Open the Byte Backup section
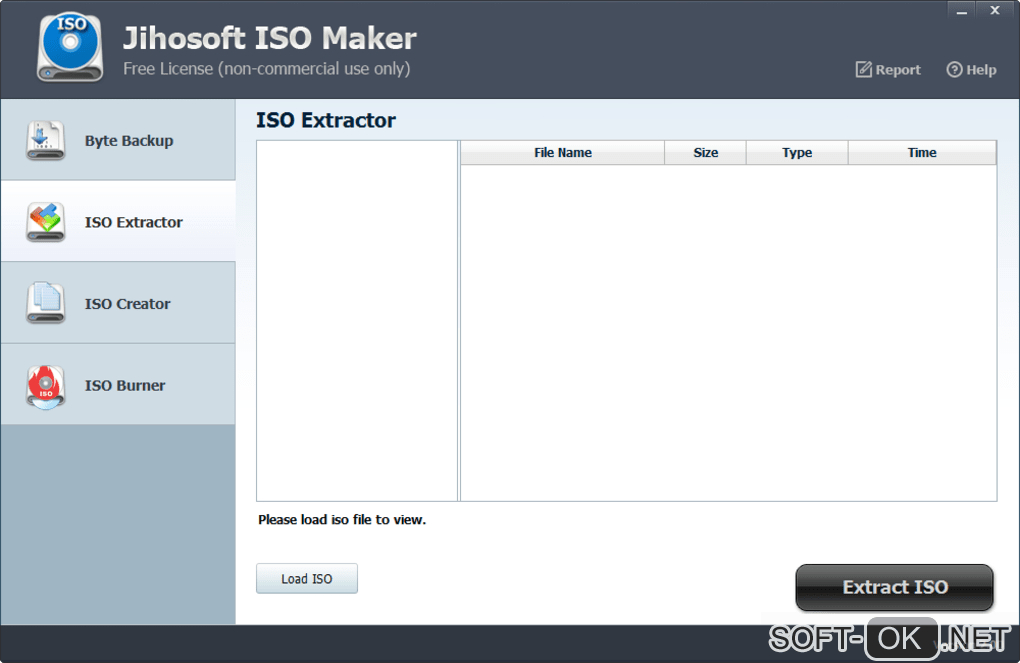 [118, 140]
